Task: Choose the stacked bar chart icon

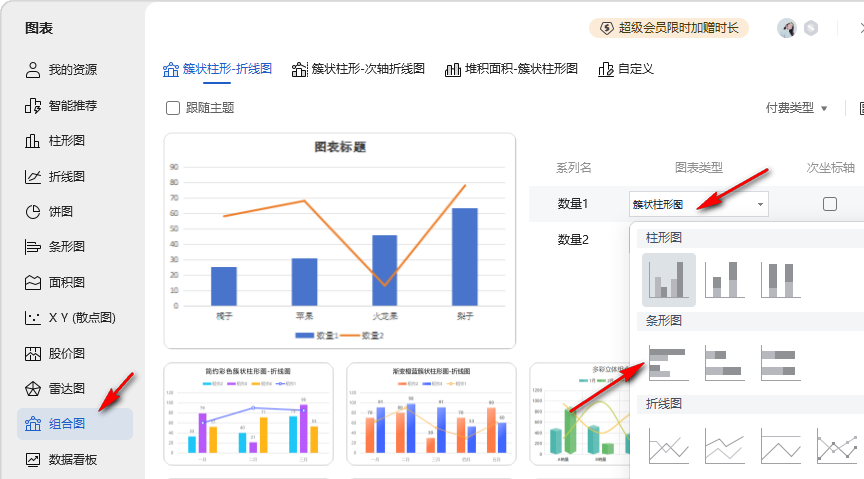Action: [x=725, y=363]
